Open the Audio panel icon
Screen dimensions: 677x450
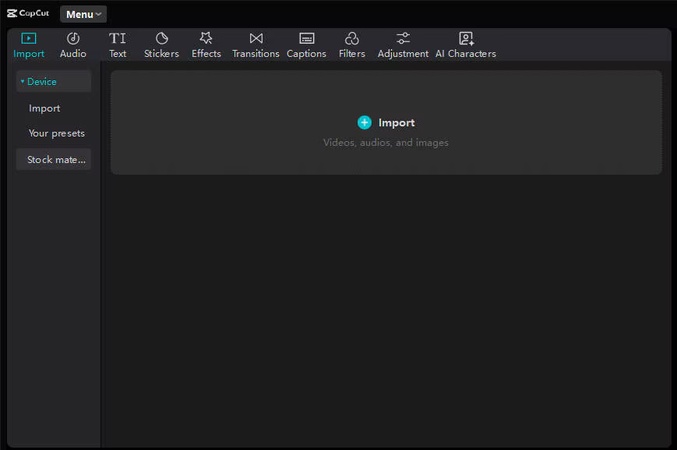pyautogui.click(x=73, y=38)
